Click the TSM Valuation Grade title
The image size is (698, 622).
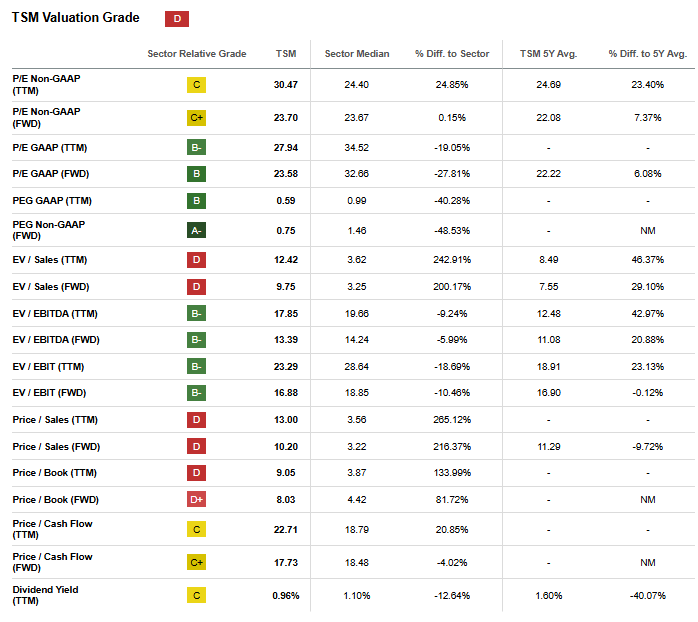tap(76, 17)
